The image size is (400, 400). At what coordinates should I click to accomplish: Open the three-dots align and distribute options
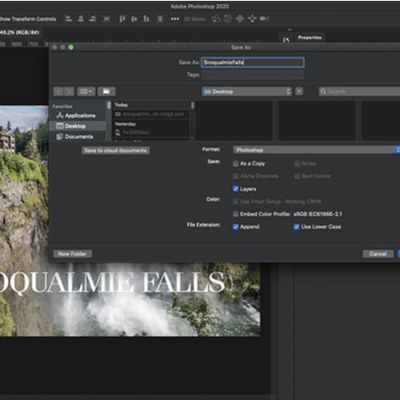[x=175, y=19]
